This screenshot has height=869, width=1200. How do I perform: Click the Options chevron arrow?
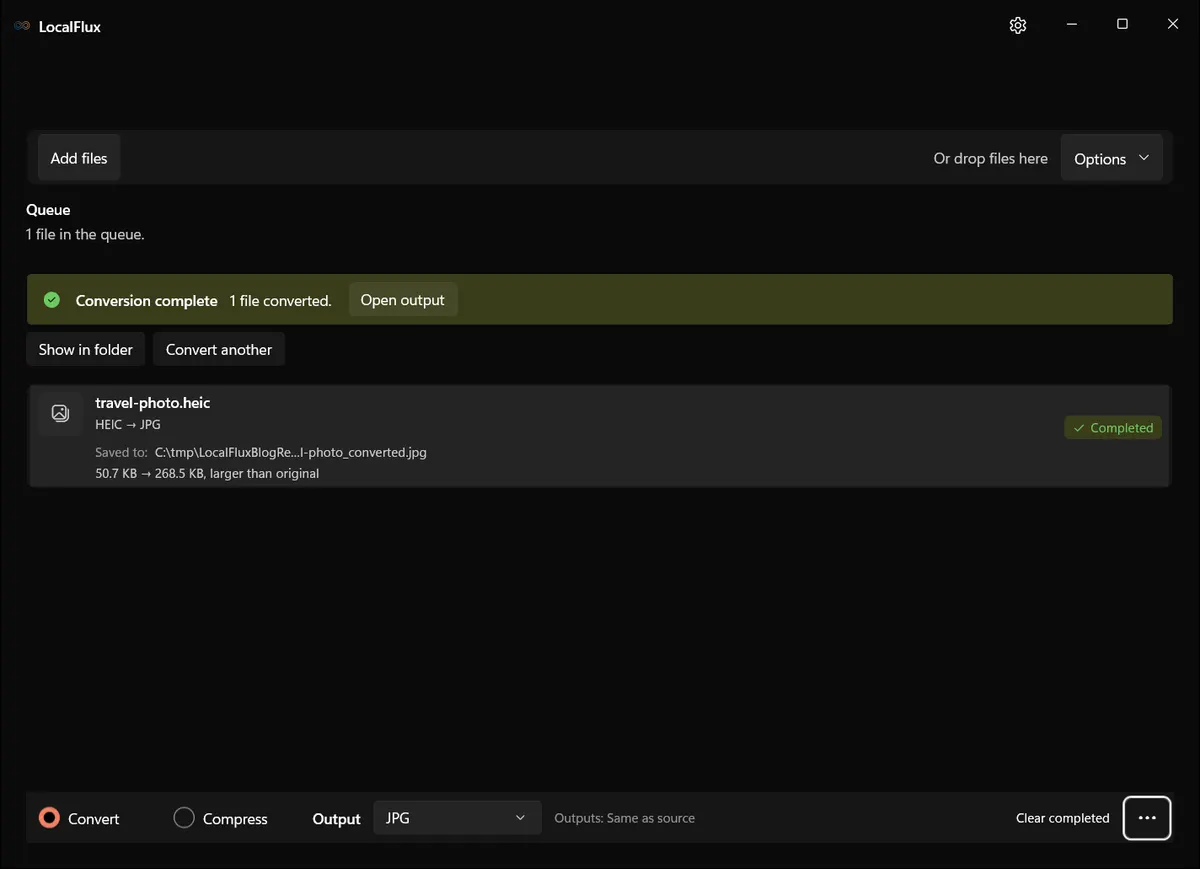coord(1144,158)
